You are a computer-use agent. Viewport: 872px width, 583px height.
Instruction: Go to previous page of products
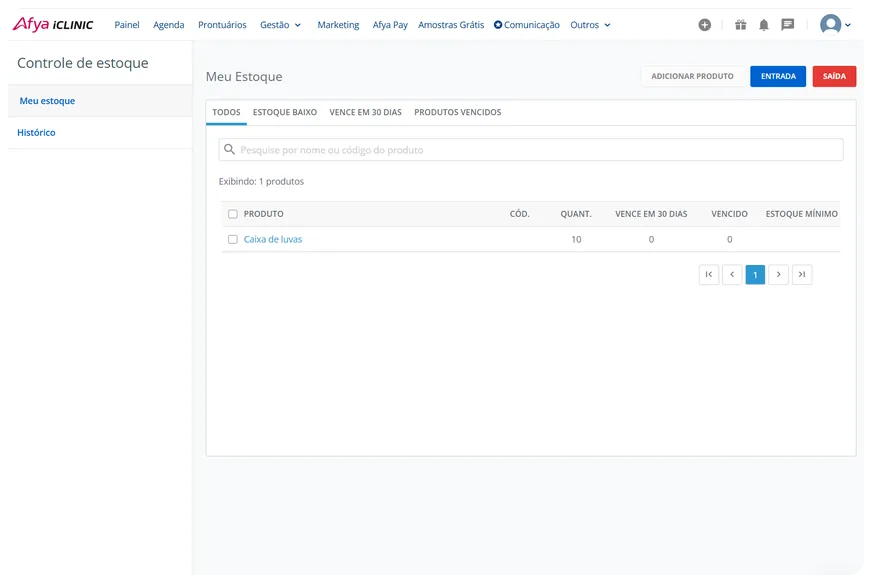(x=732, y=274)
